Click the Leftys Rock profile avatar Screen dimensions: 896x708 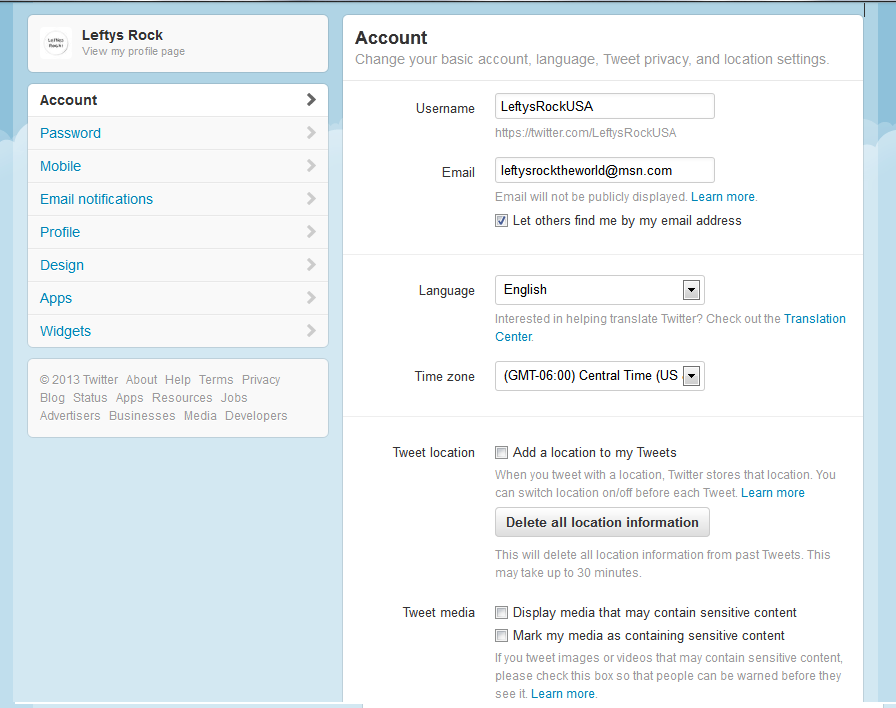pos(56,43)
